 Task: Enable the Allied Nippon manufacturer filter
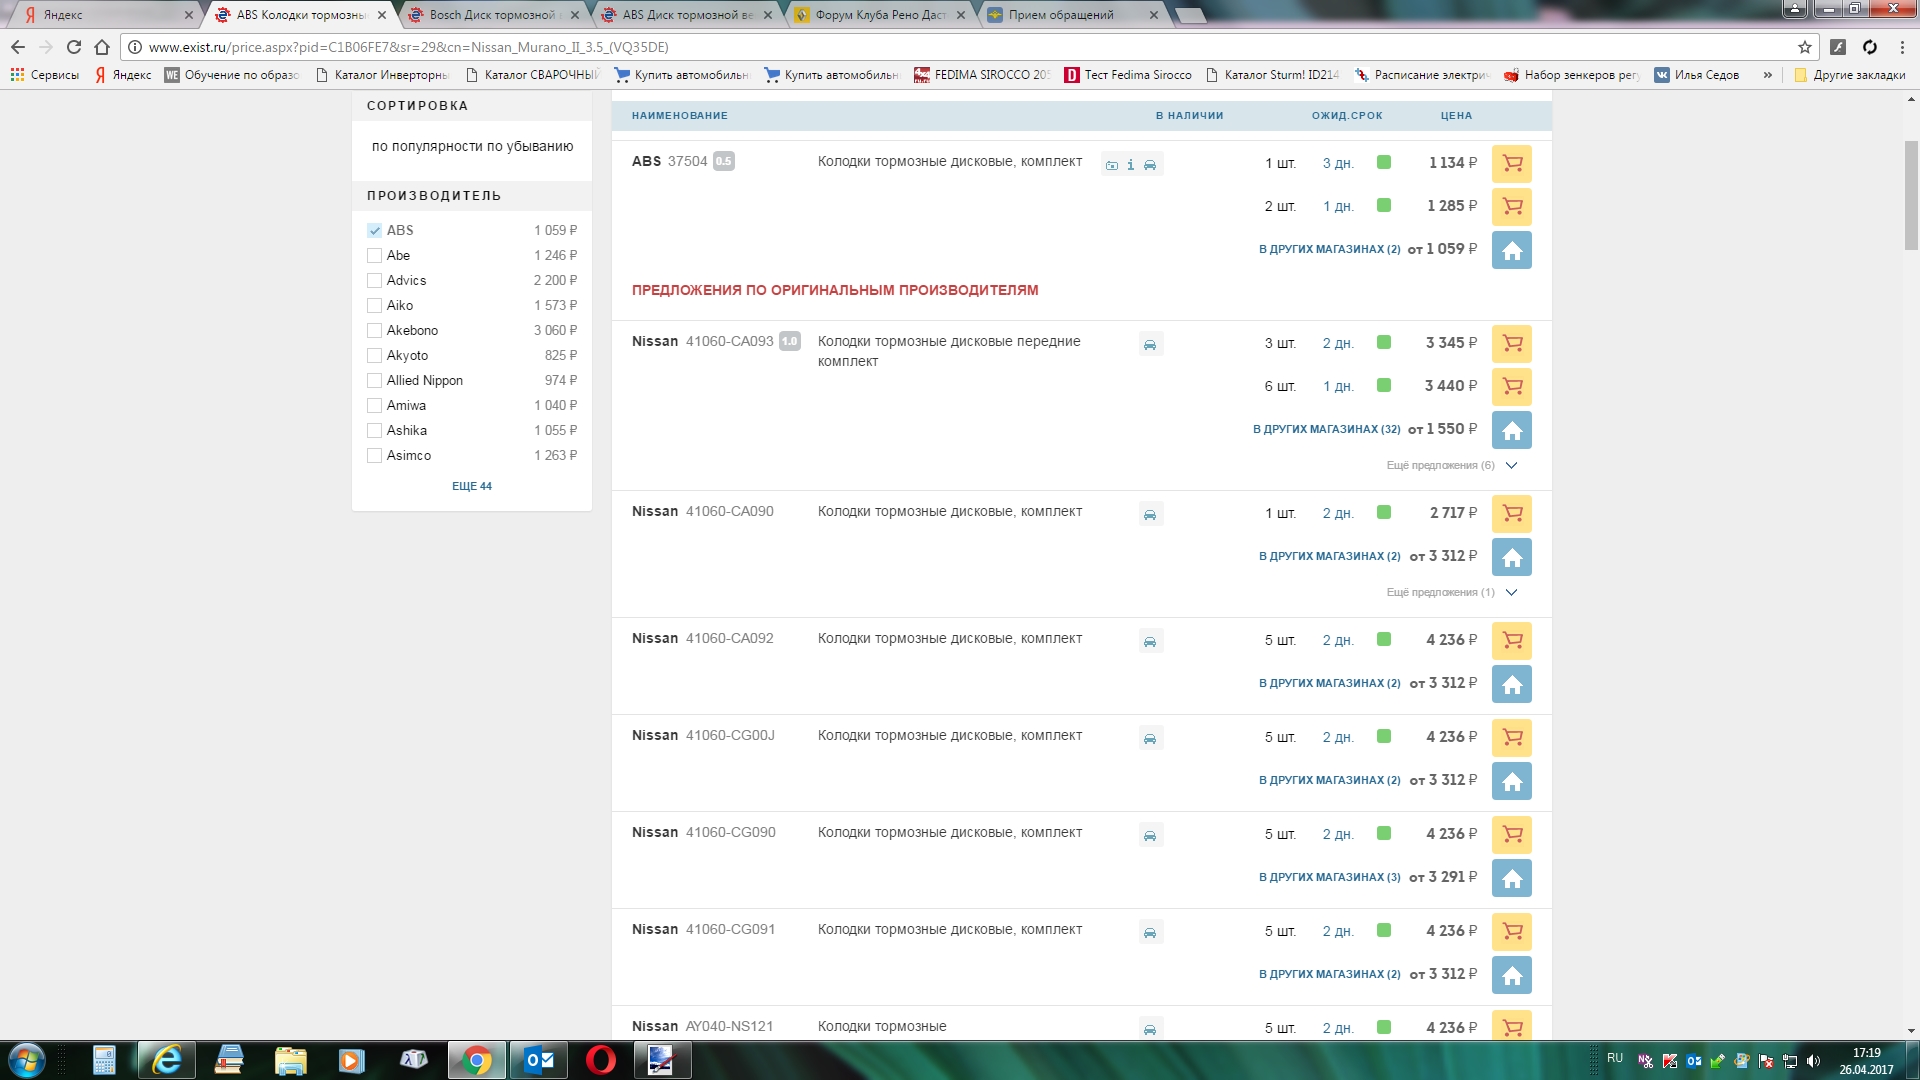pos(375,380)
